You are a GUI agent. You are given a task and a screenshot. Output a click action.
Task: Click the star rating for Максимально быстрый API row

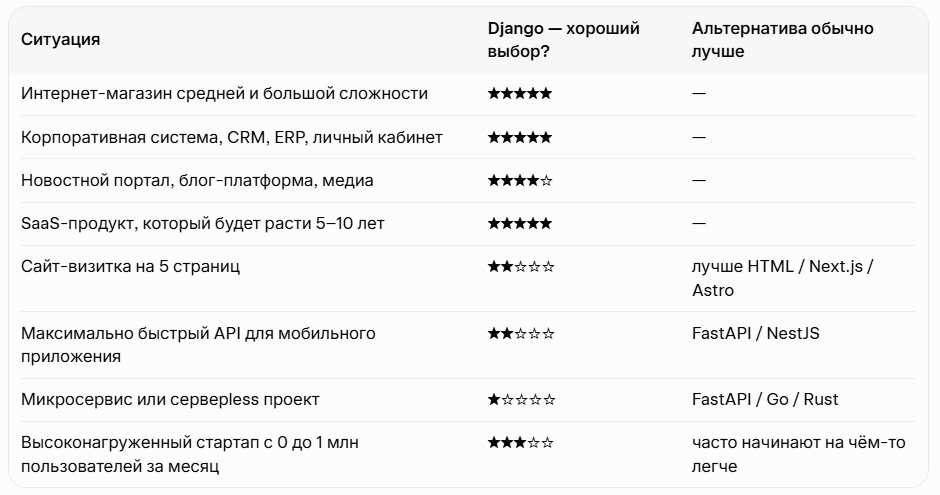[x=521, y=333]
